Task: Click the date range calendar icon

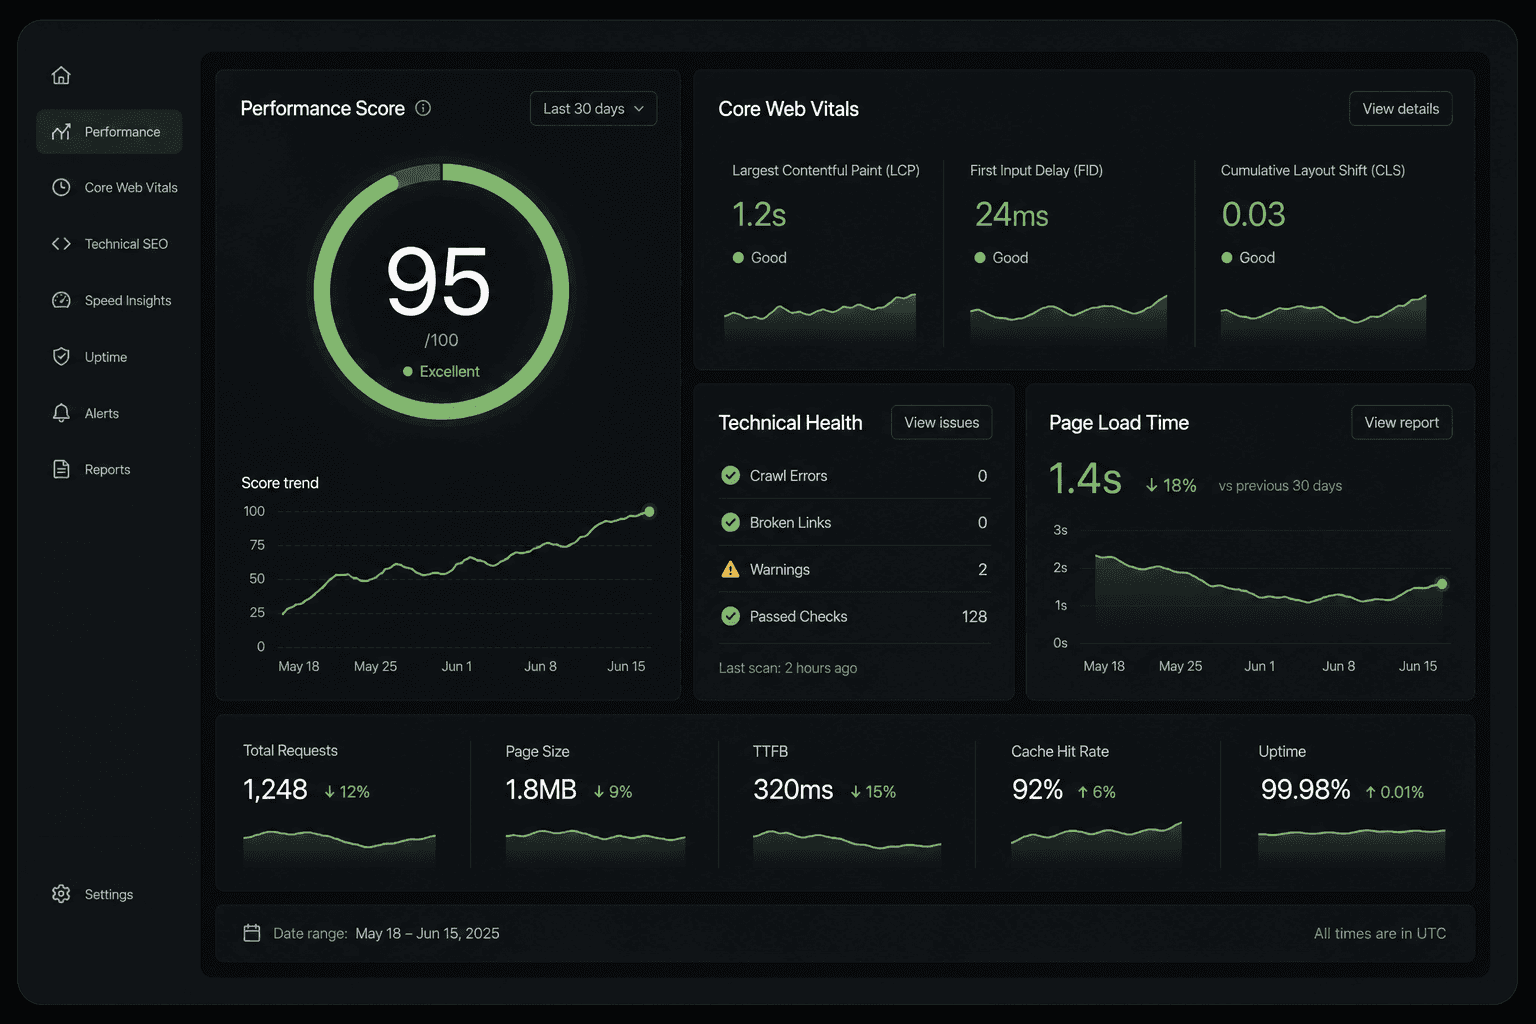Action: [x=252, y=933]
